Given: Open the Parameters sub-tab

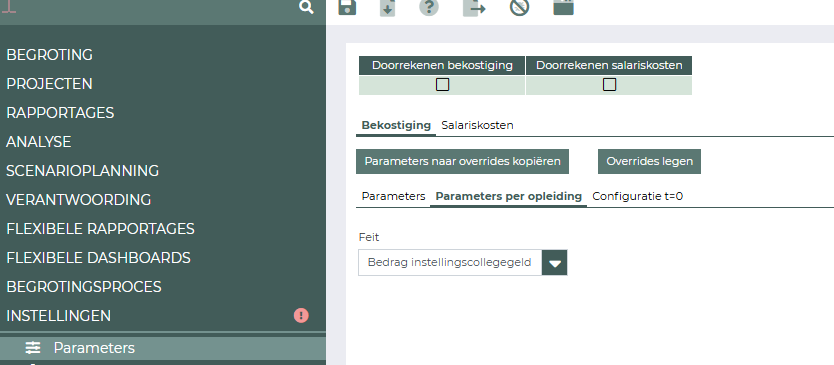Looking at the screenshot, I should (x=393, y=196).
